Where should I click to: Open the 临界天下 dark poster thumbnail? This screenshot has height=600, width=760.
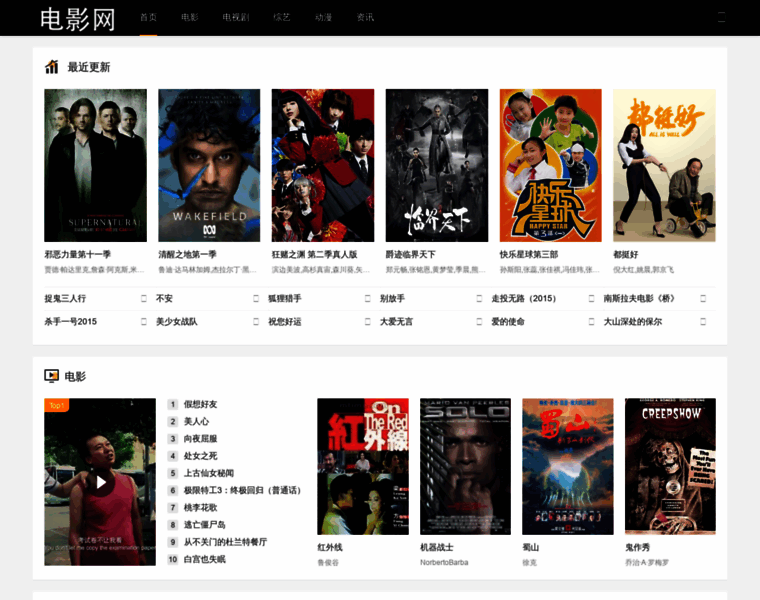click(437, 165)
